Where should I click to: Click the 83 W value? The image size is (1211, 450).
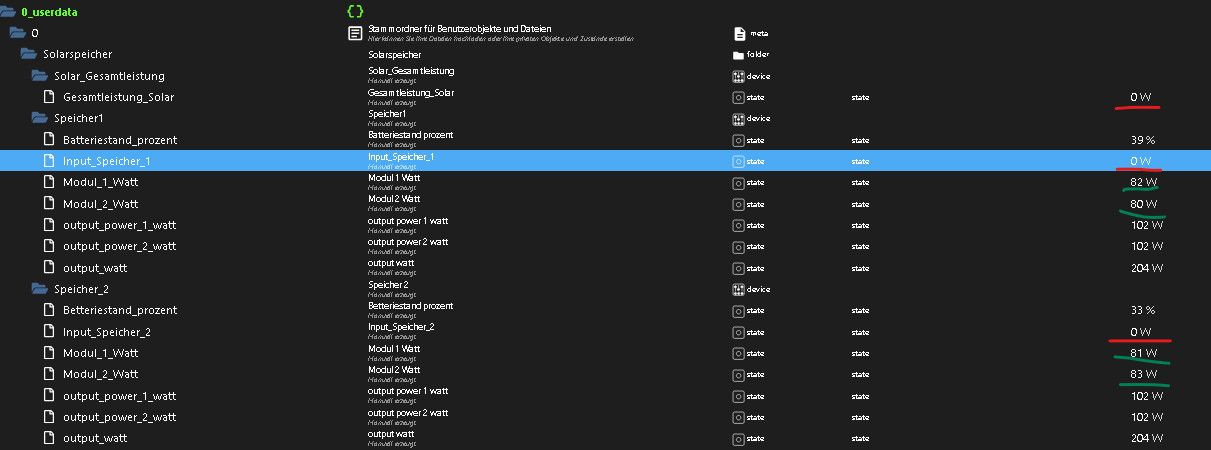point(1144,375)
